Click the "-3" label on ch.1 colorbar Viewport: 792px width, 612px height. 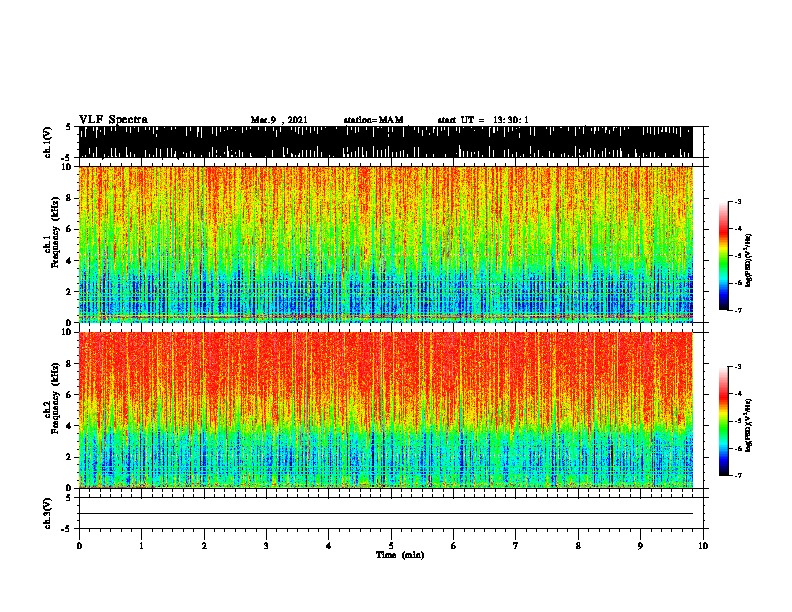737,202
